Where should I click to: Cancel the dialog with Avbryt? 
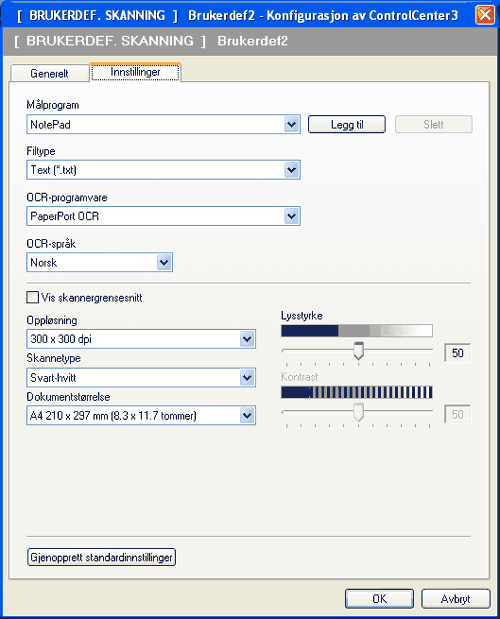[x=456, y=599]
